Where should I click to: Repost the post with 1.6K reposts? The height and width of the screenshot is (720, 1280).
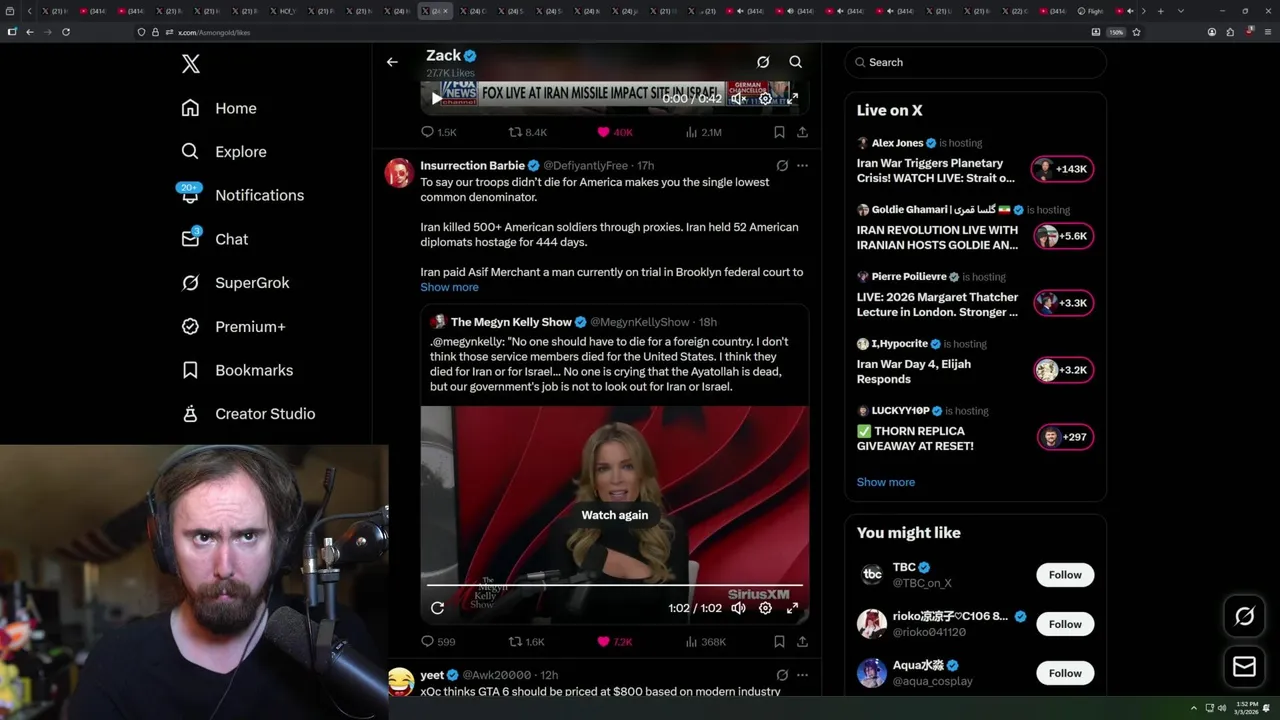(x=527, y=642)
